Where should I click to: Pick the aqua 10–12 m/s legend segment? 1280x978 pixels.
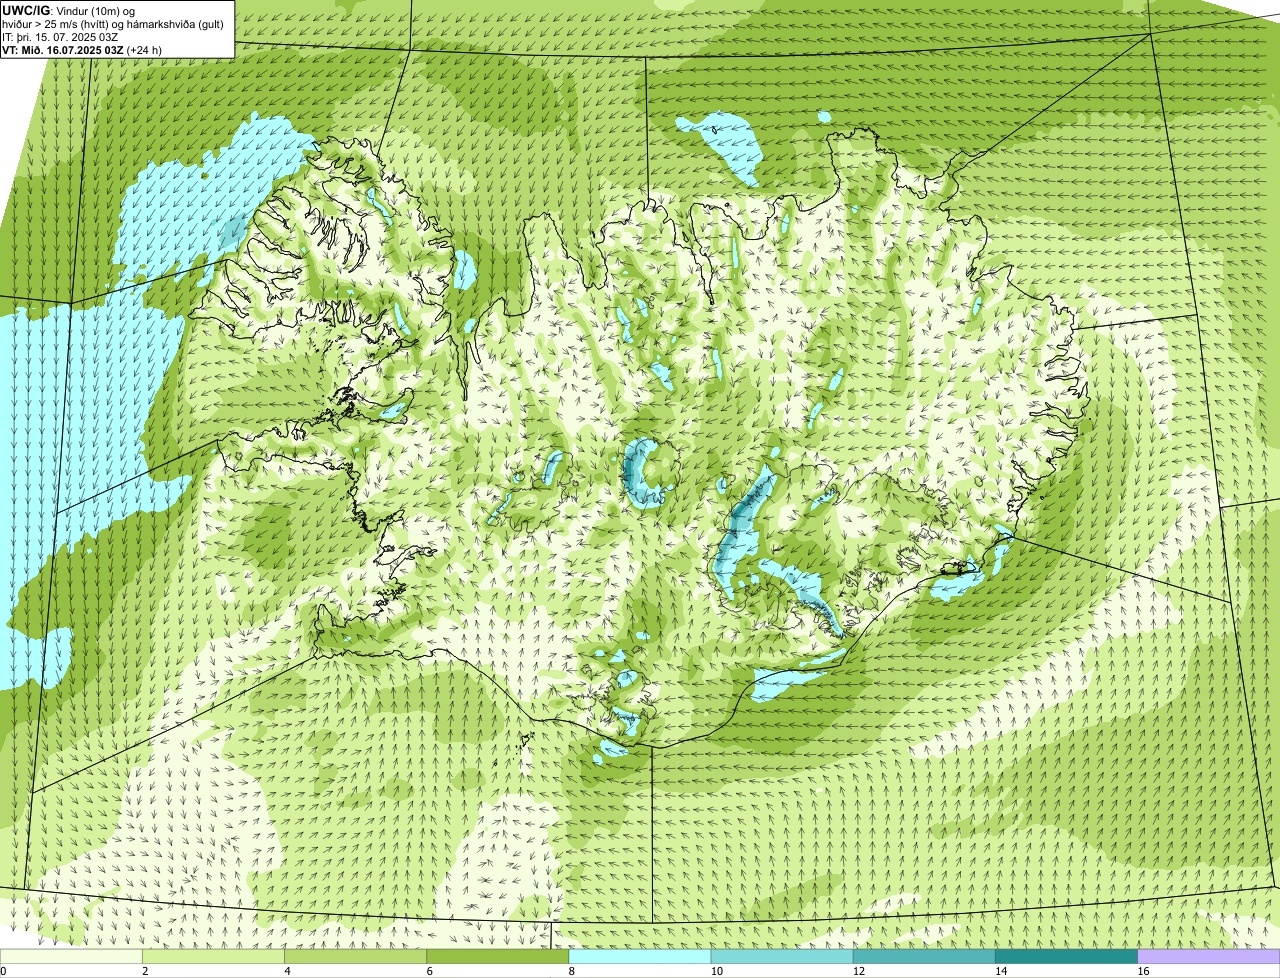pos(782,956)
